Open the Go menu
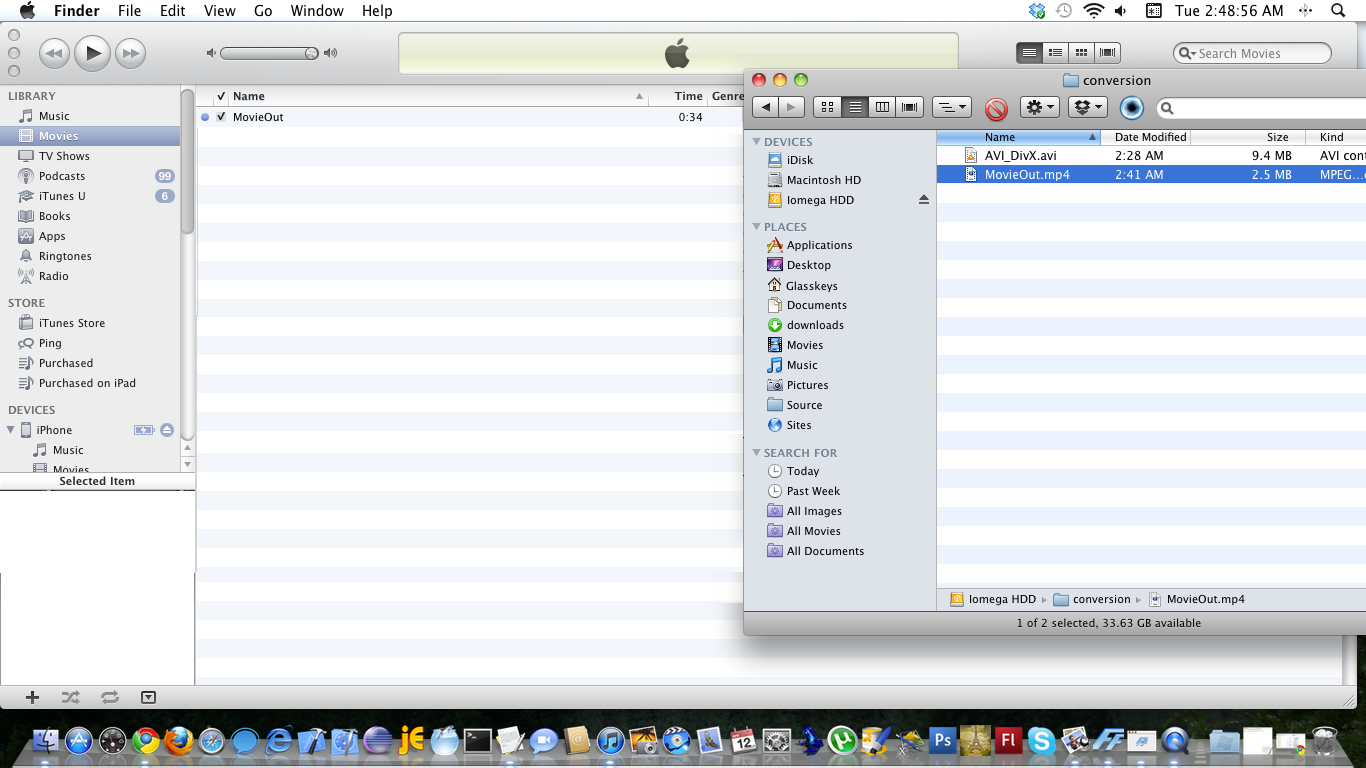The width and height of the screenshot is (1366, 768). [x=263, y=11]
